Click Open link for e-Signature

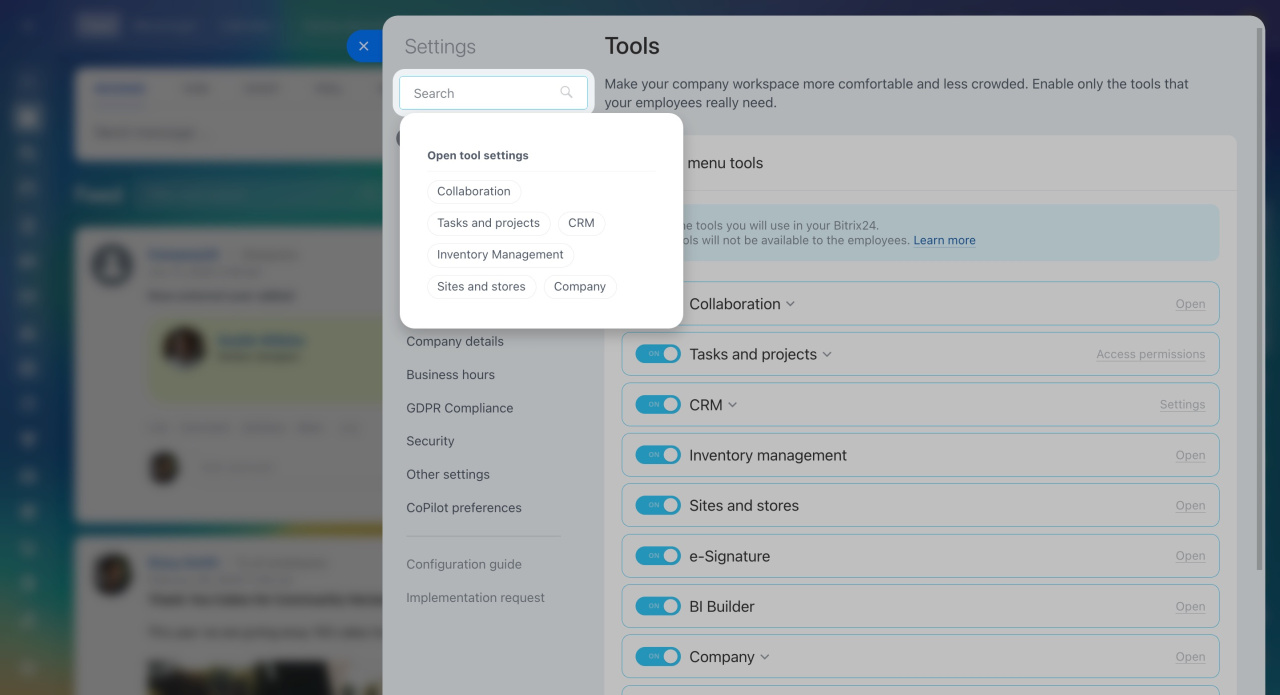coord(1190,556)
